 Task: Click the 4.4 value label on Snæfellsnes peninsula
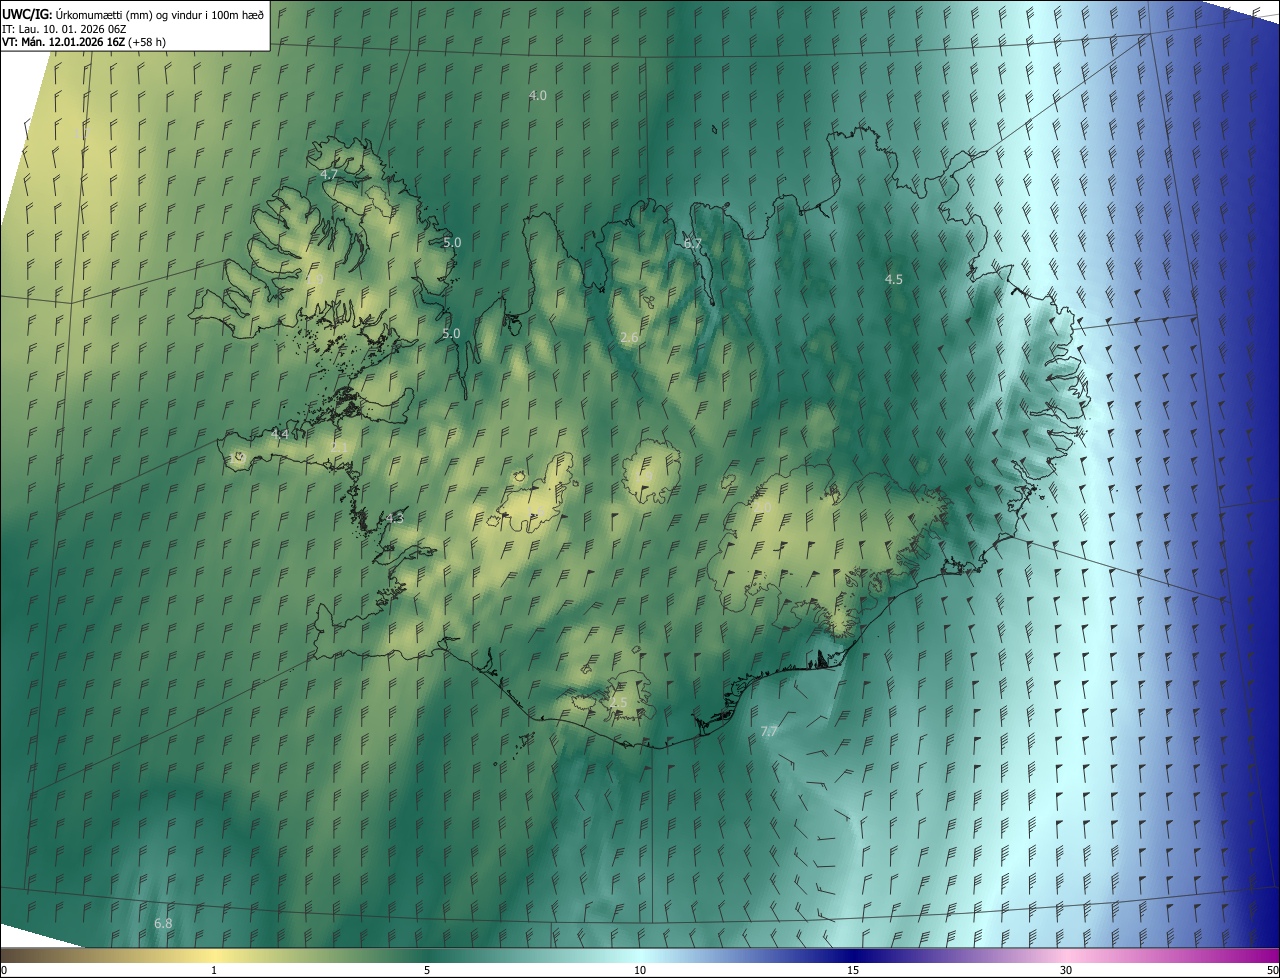point(280,434)
